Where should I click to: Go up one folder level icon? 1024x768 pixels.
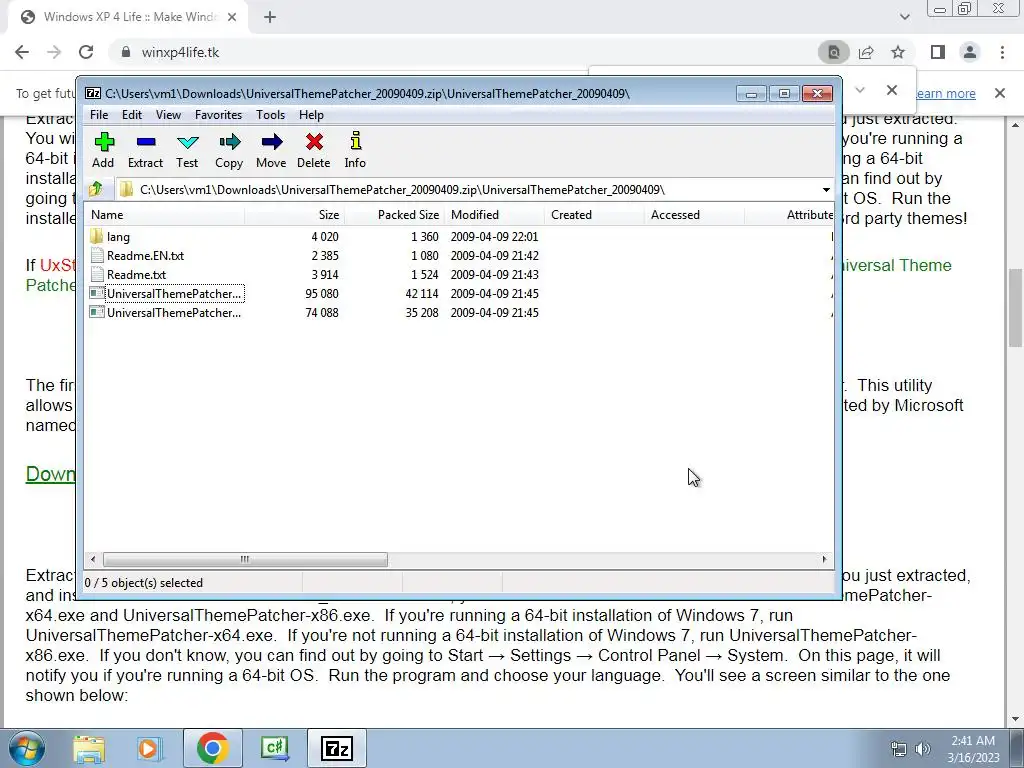tap(96, 189)
